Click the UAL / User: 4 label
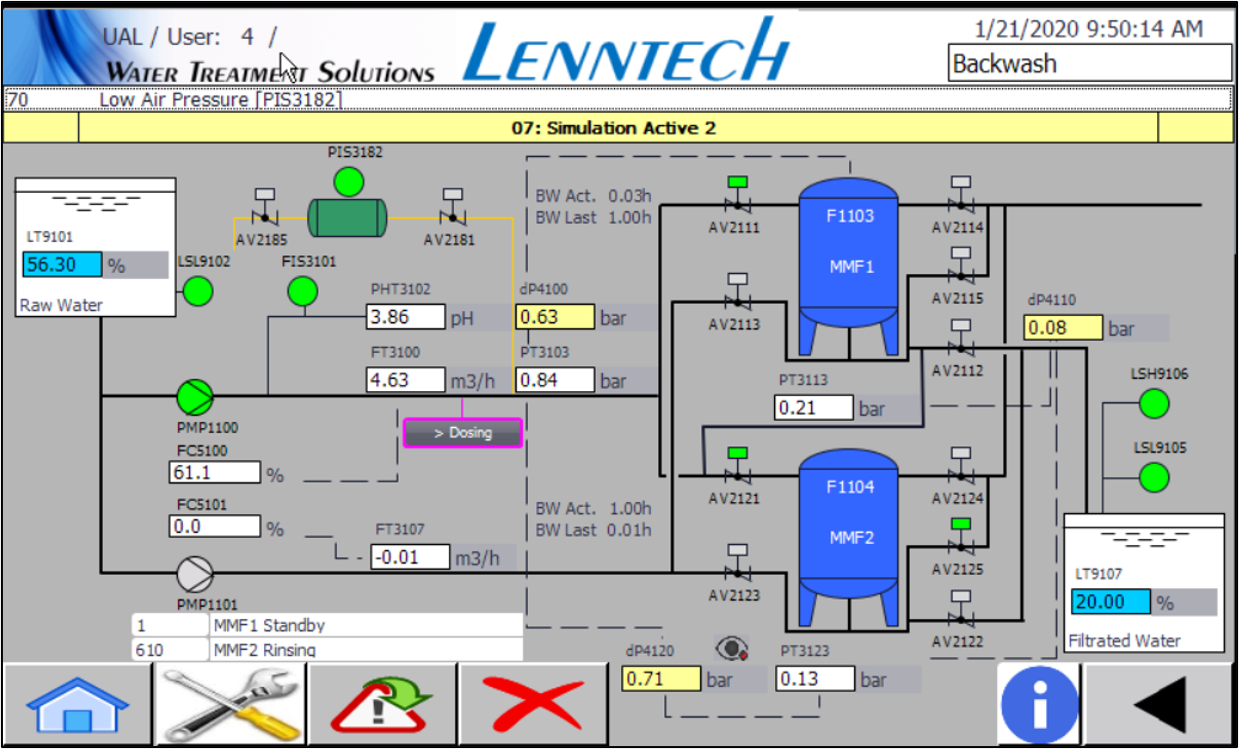Screen dimensions: 1239x750 coord(190,37)
